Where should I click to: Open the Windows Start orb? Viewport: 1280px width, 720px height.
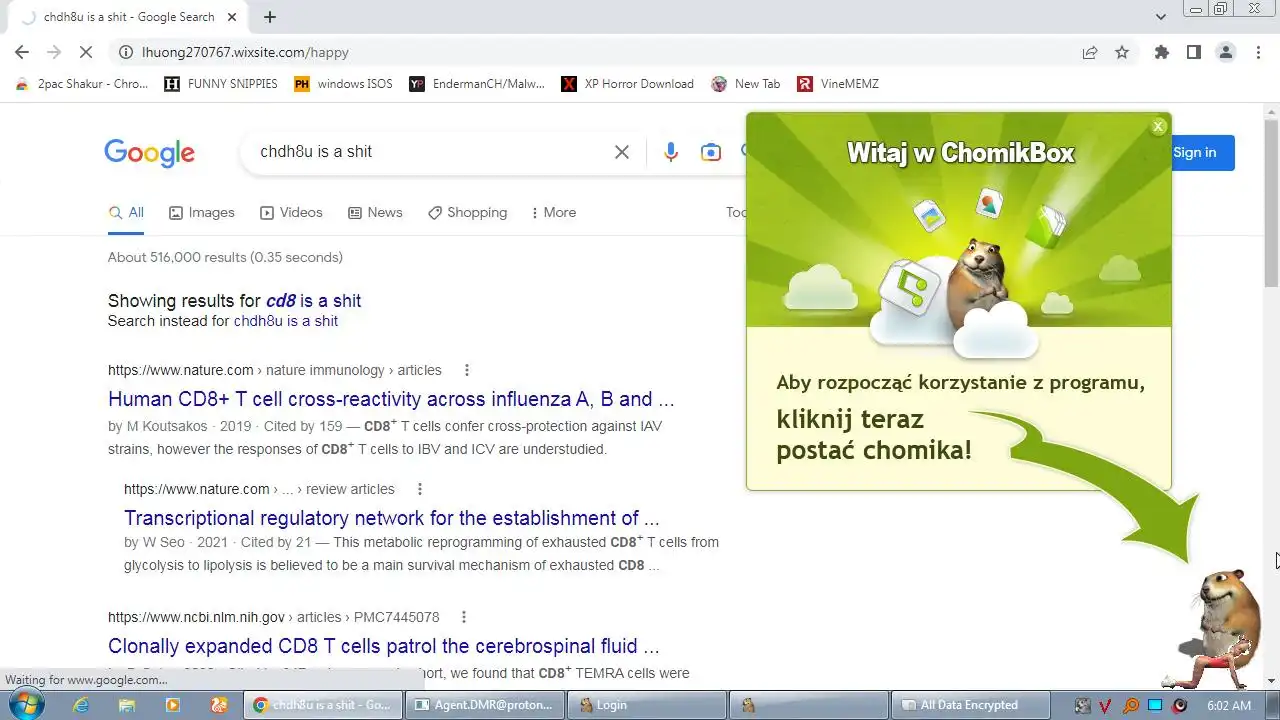tap(25, 704)
